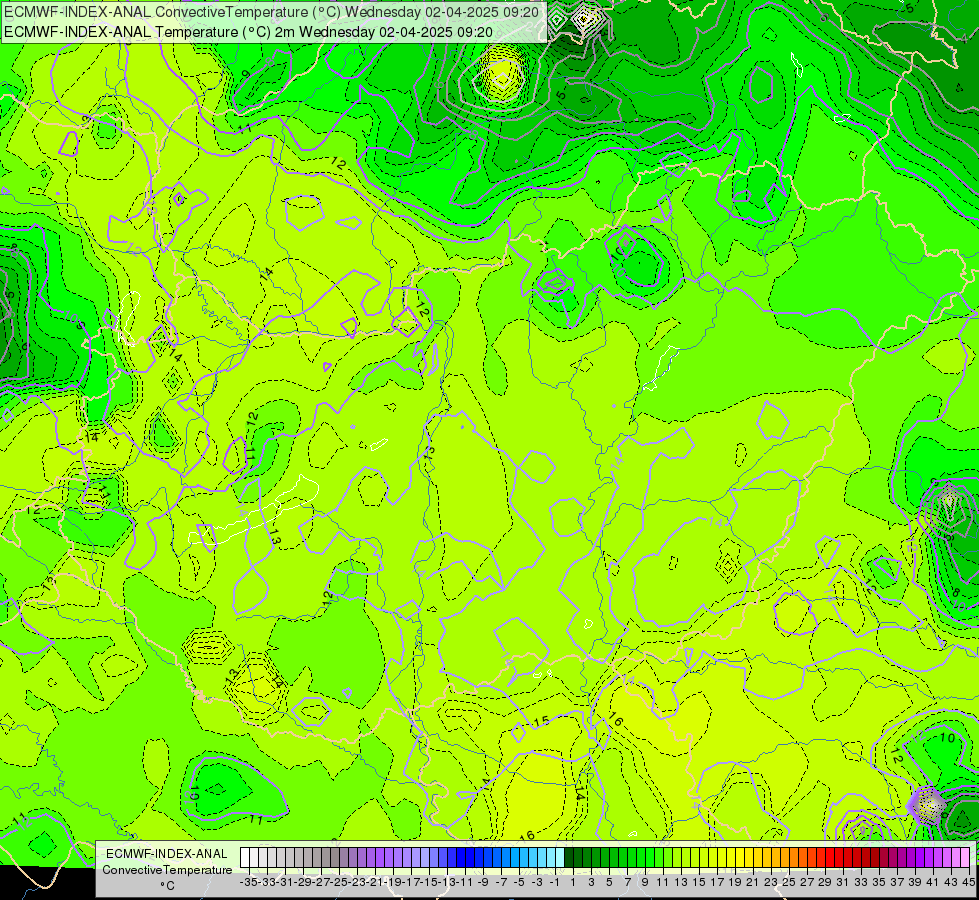Select the white legend swatch above -35
The image size is (979, 900).
click(x=245, y=857)
